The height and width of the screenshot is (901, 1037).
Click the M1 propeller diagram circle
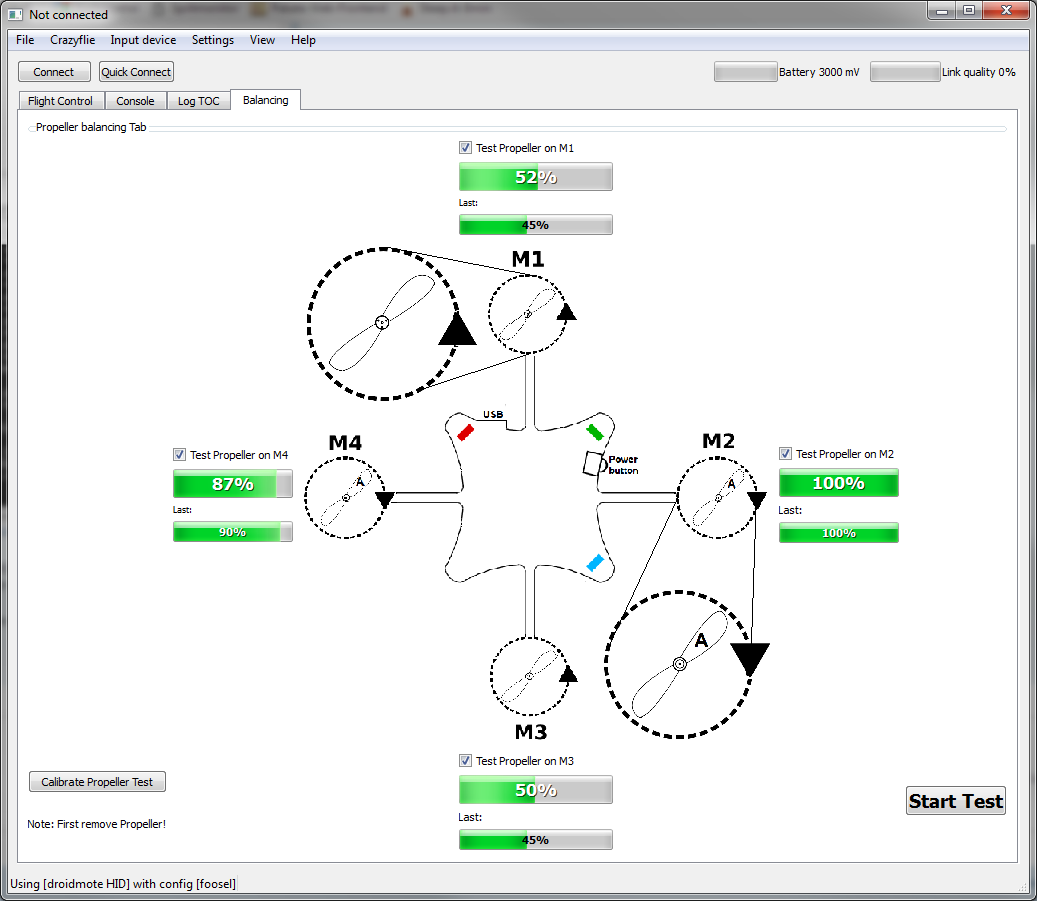coord(527,313)
